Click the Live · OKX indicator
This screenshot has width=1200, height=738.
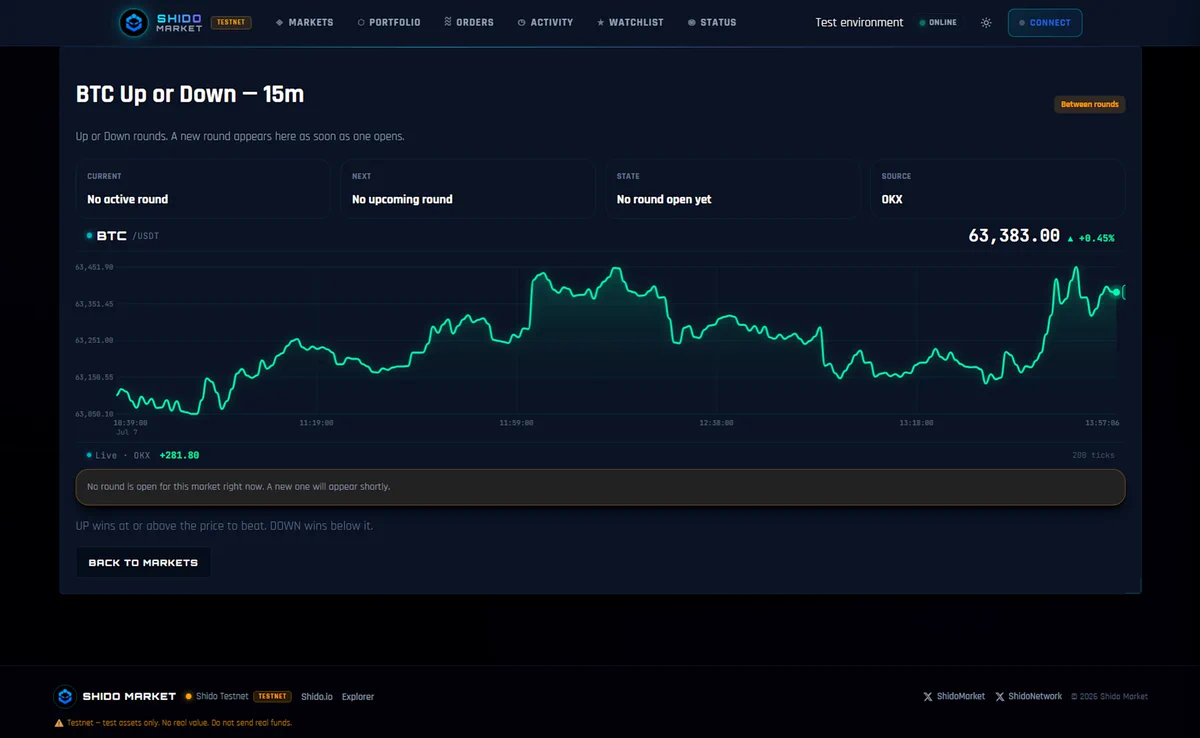click(118, 455)
